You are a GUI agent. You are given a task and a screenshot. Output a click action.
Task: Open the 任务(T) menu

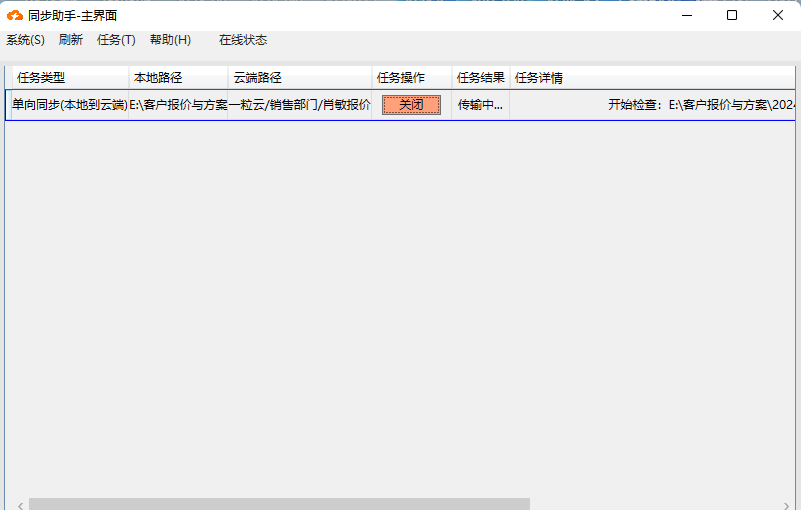click(116, 40)
